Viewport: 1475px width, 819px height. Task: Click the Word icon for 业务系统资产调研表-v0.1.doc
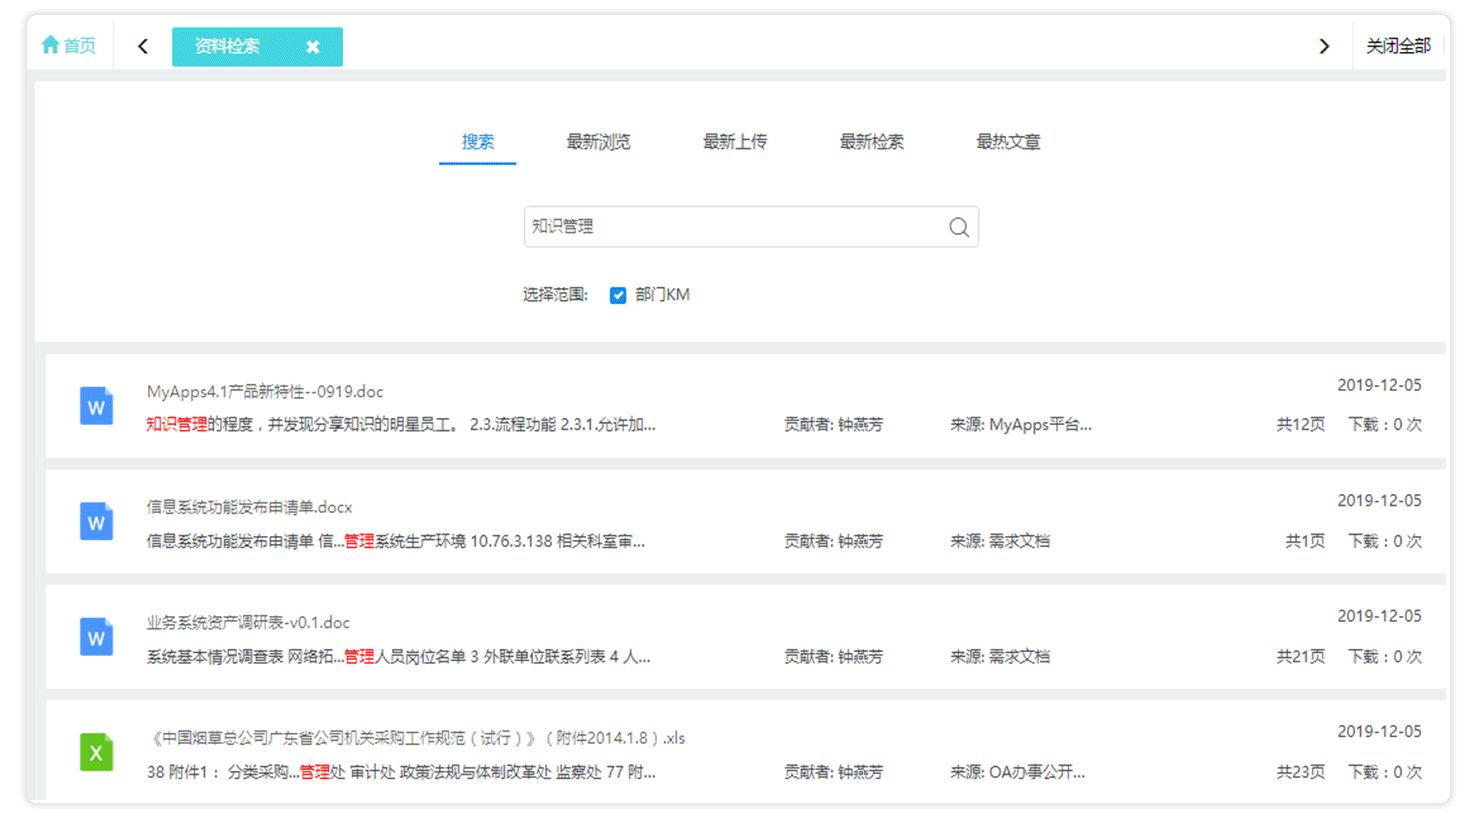96,637
